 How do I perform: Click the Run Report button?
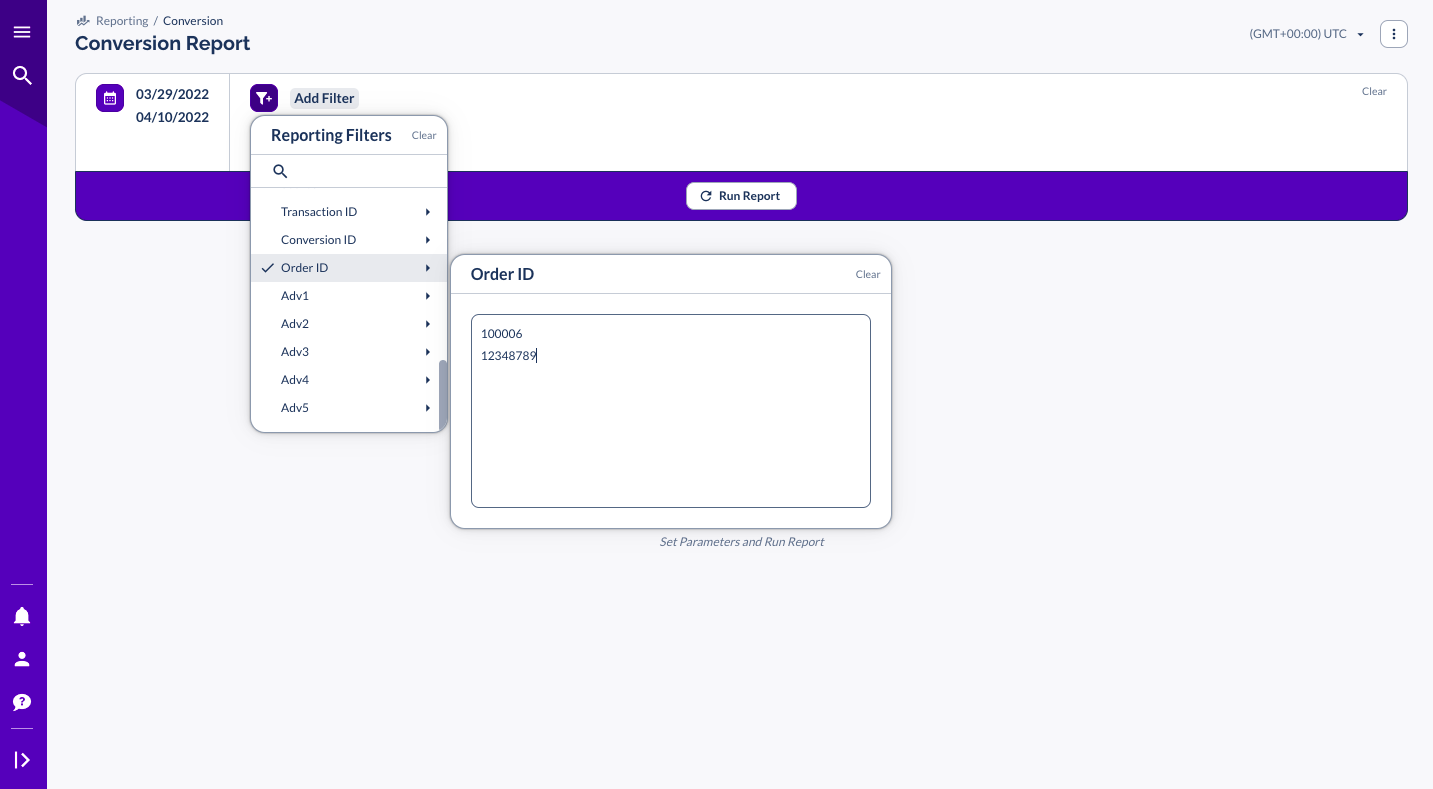(741, 196)
